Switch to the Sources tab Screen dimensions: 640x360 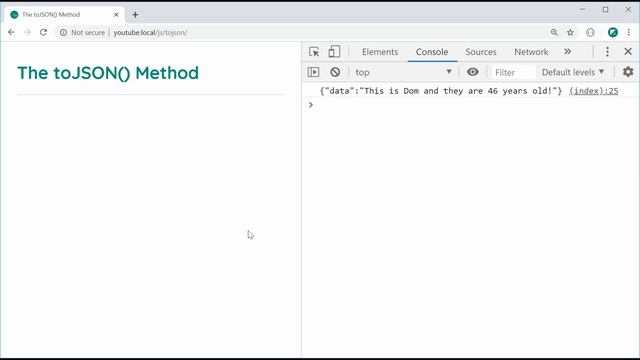481,52
